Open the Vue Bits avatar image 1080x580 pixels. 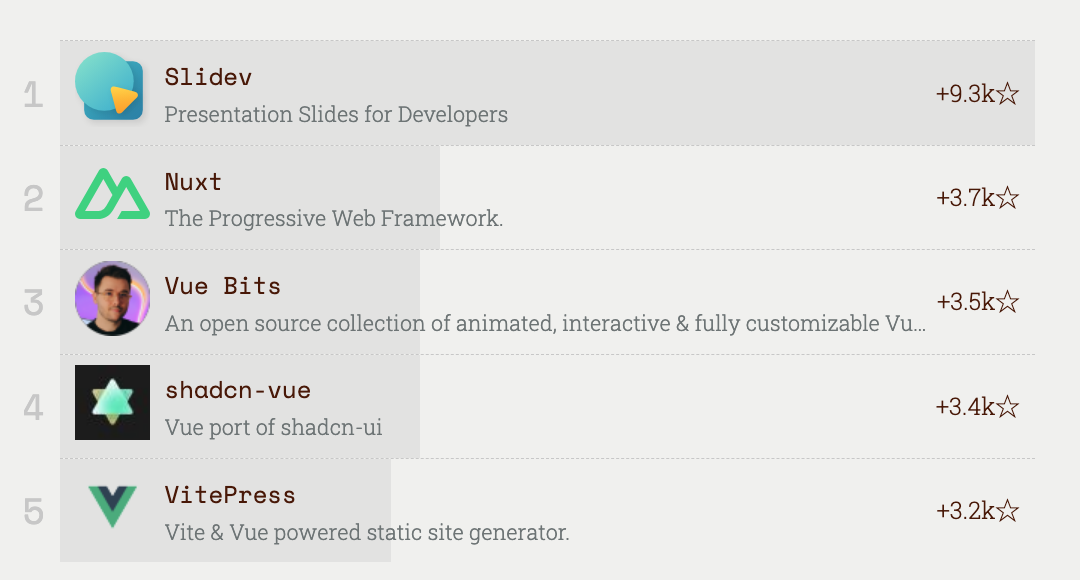pyautogui.click(x=112, y=298)
